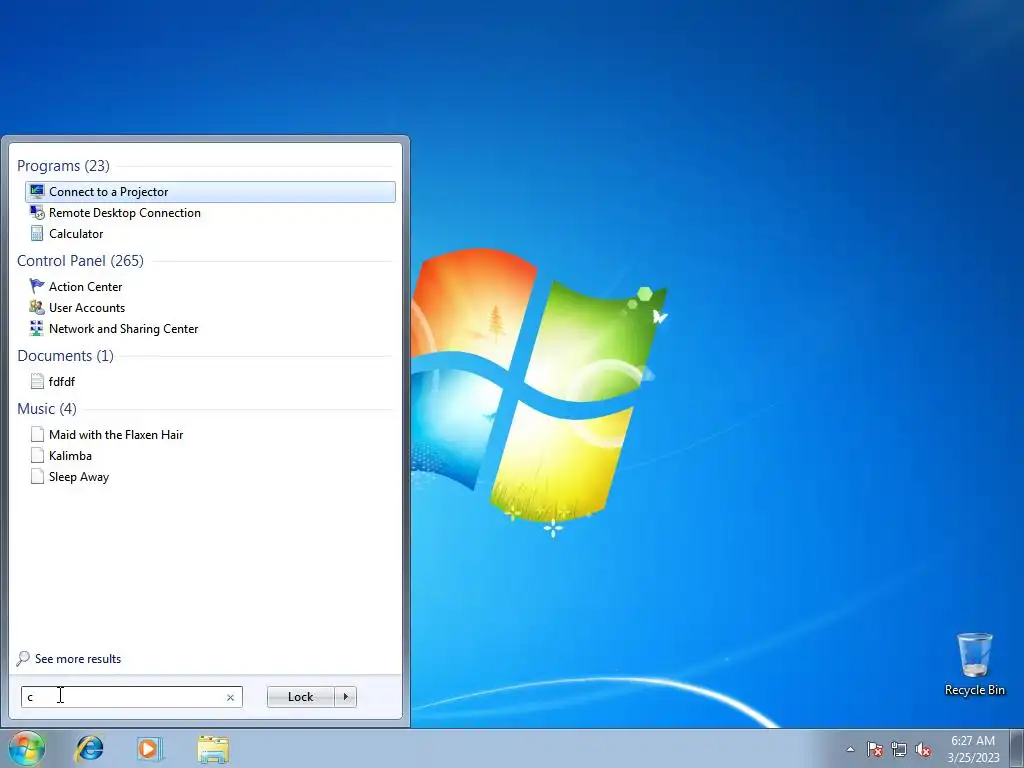Image resolution: width=1024 pixels, height=768 pixels.
Task: Open Action Center tray flag icon
Action: click(875, 749)
